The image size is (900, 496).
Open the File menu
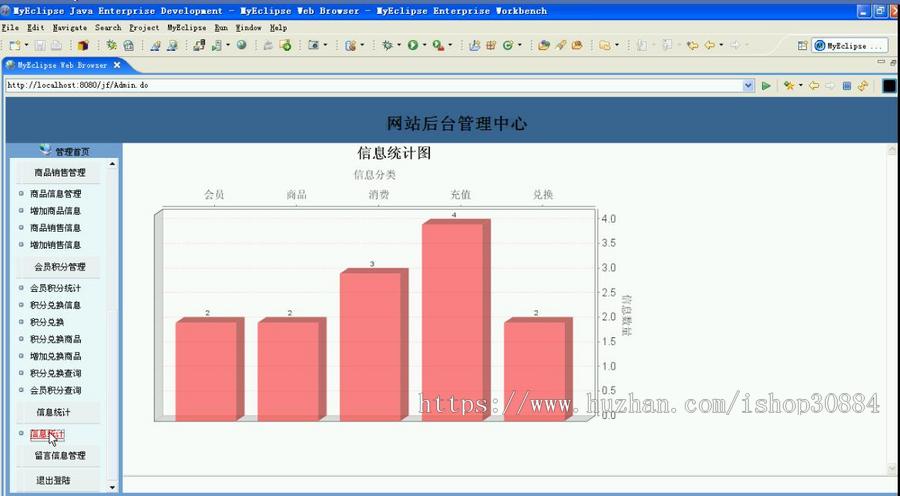10,27
